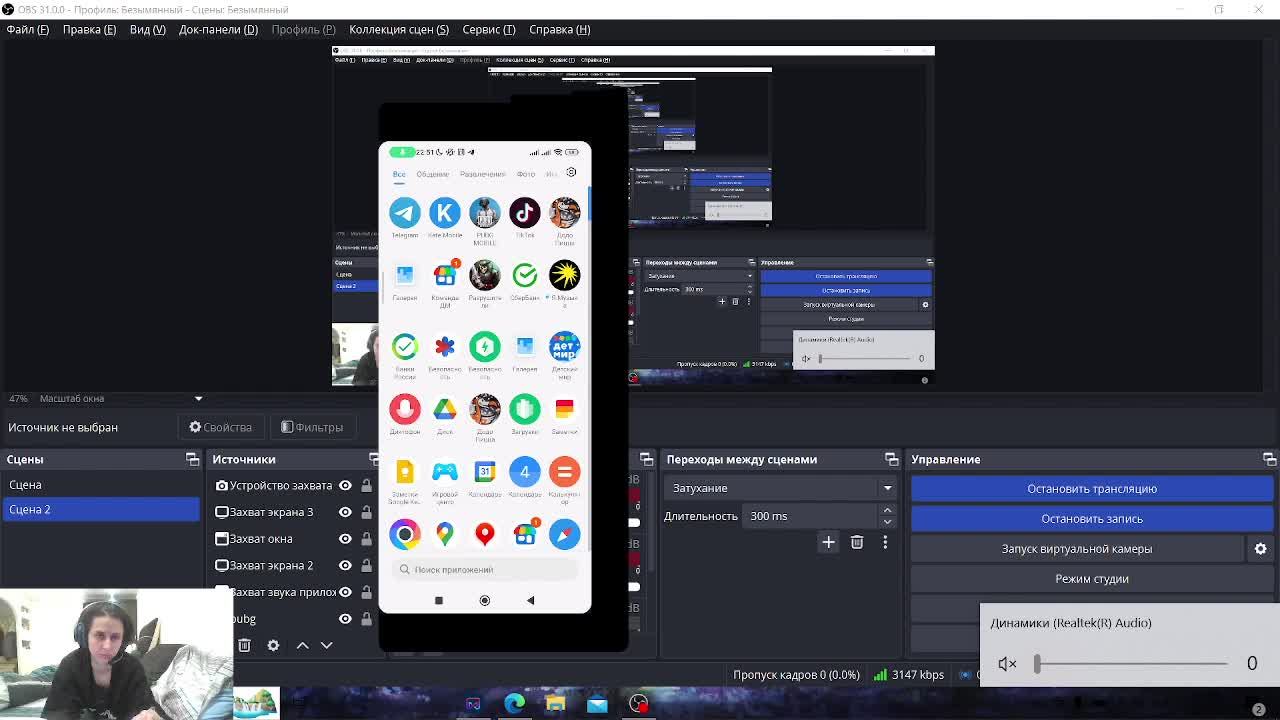Undock the Сцены panel with float icon
The width and height of the screenshot is (1280, 720).
tap(192, 459)
